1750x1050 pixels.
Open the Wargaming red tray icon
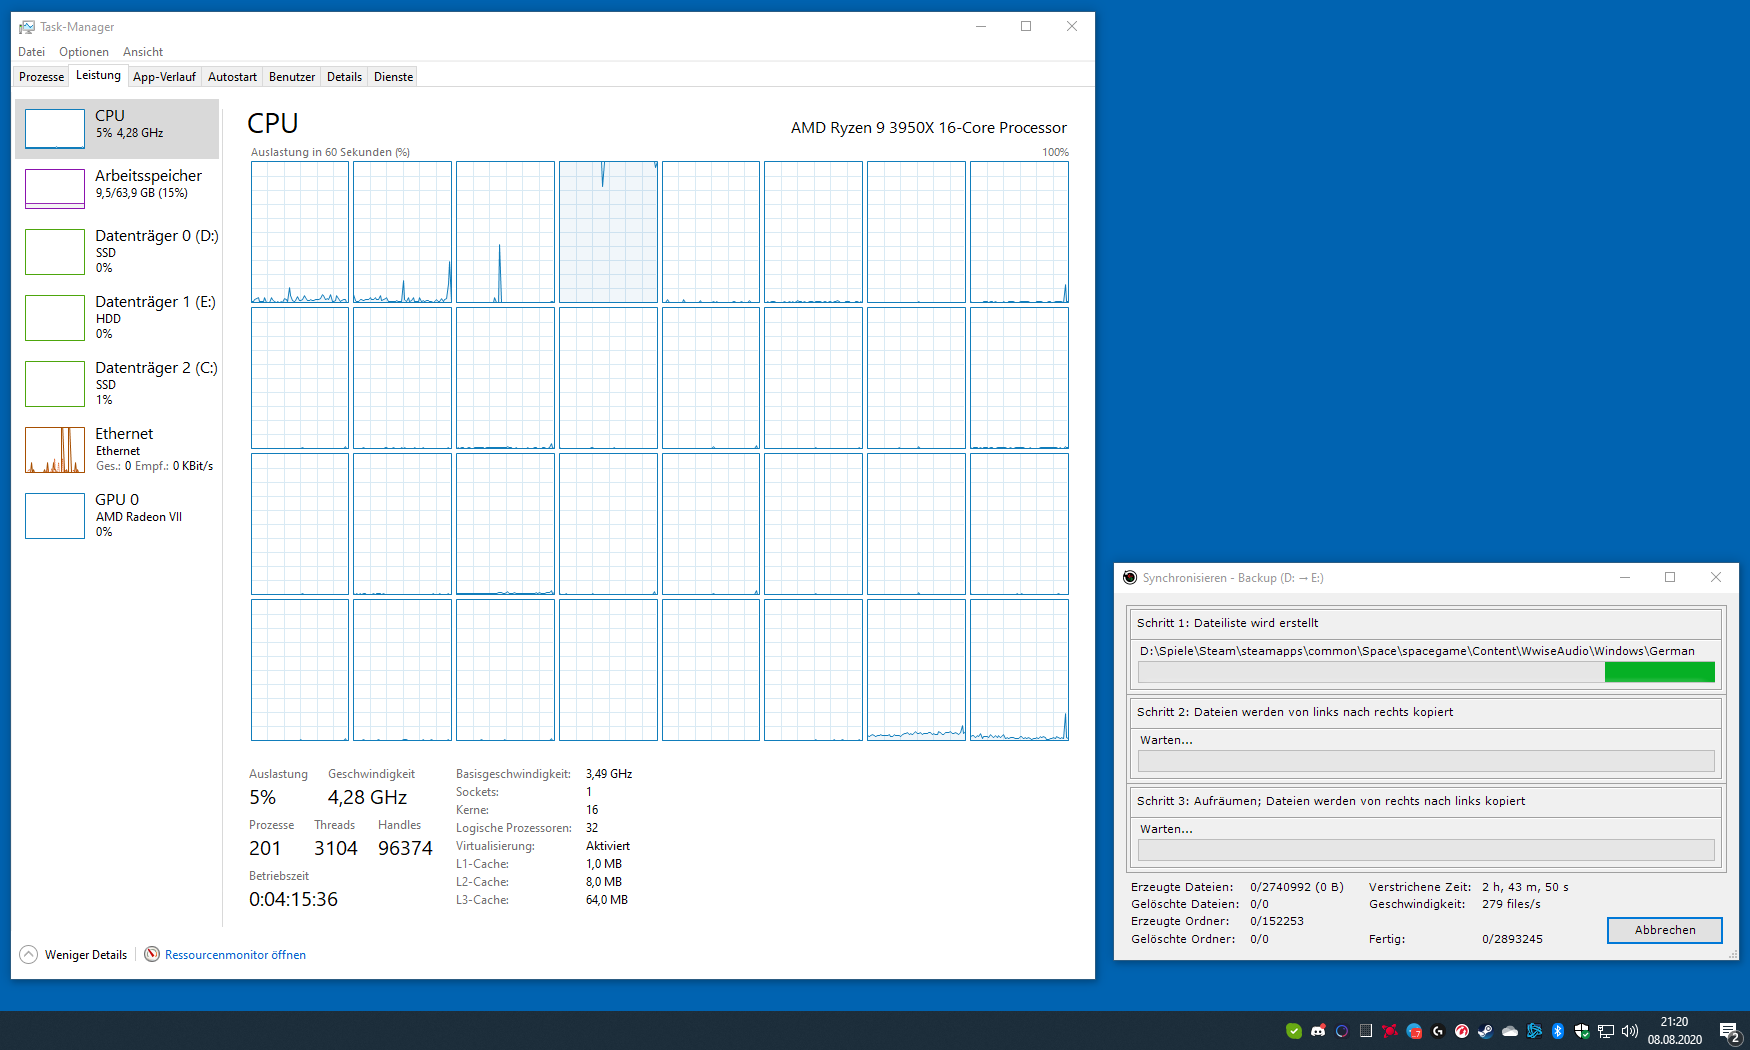pyautogui.click(x=1462, y=1031)
